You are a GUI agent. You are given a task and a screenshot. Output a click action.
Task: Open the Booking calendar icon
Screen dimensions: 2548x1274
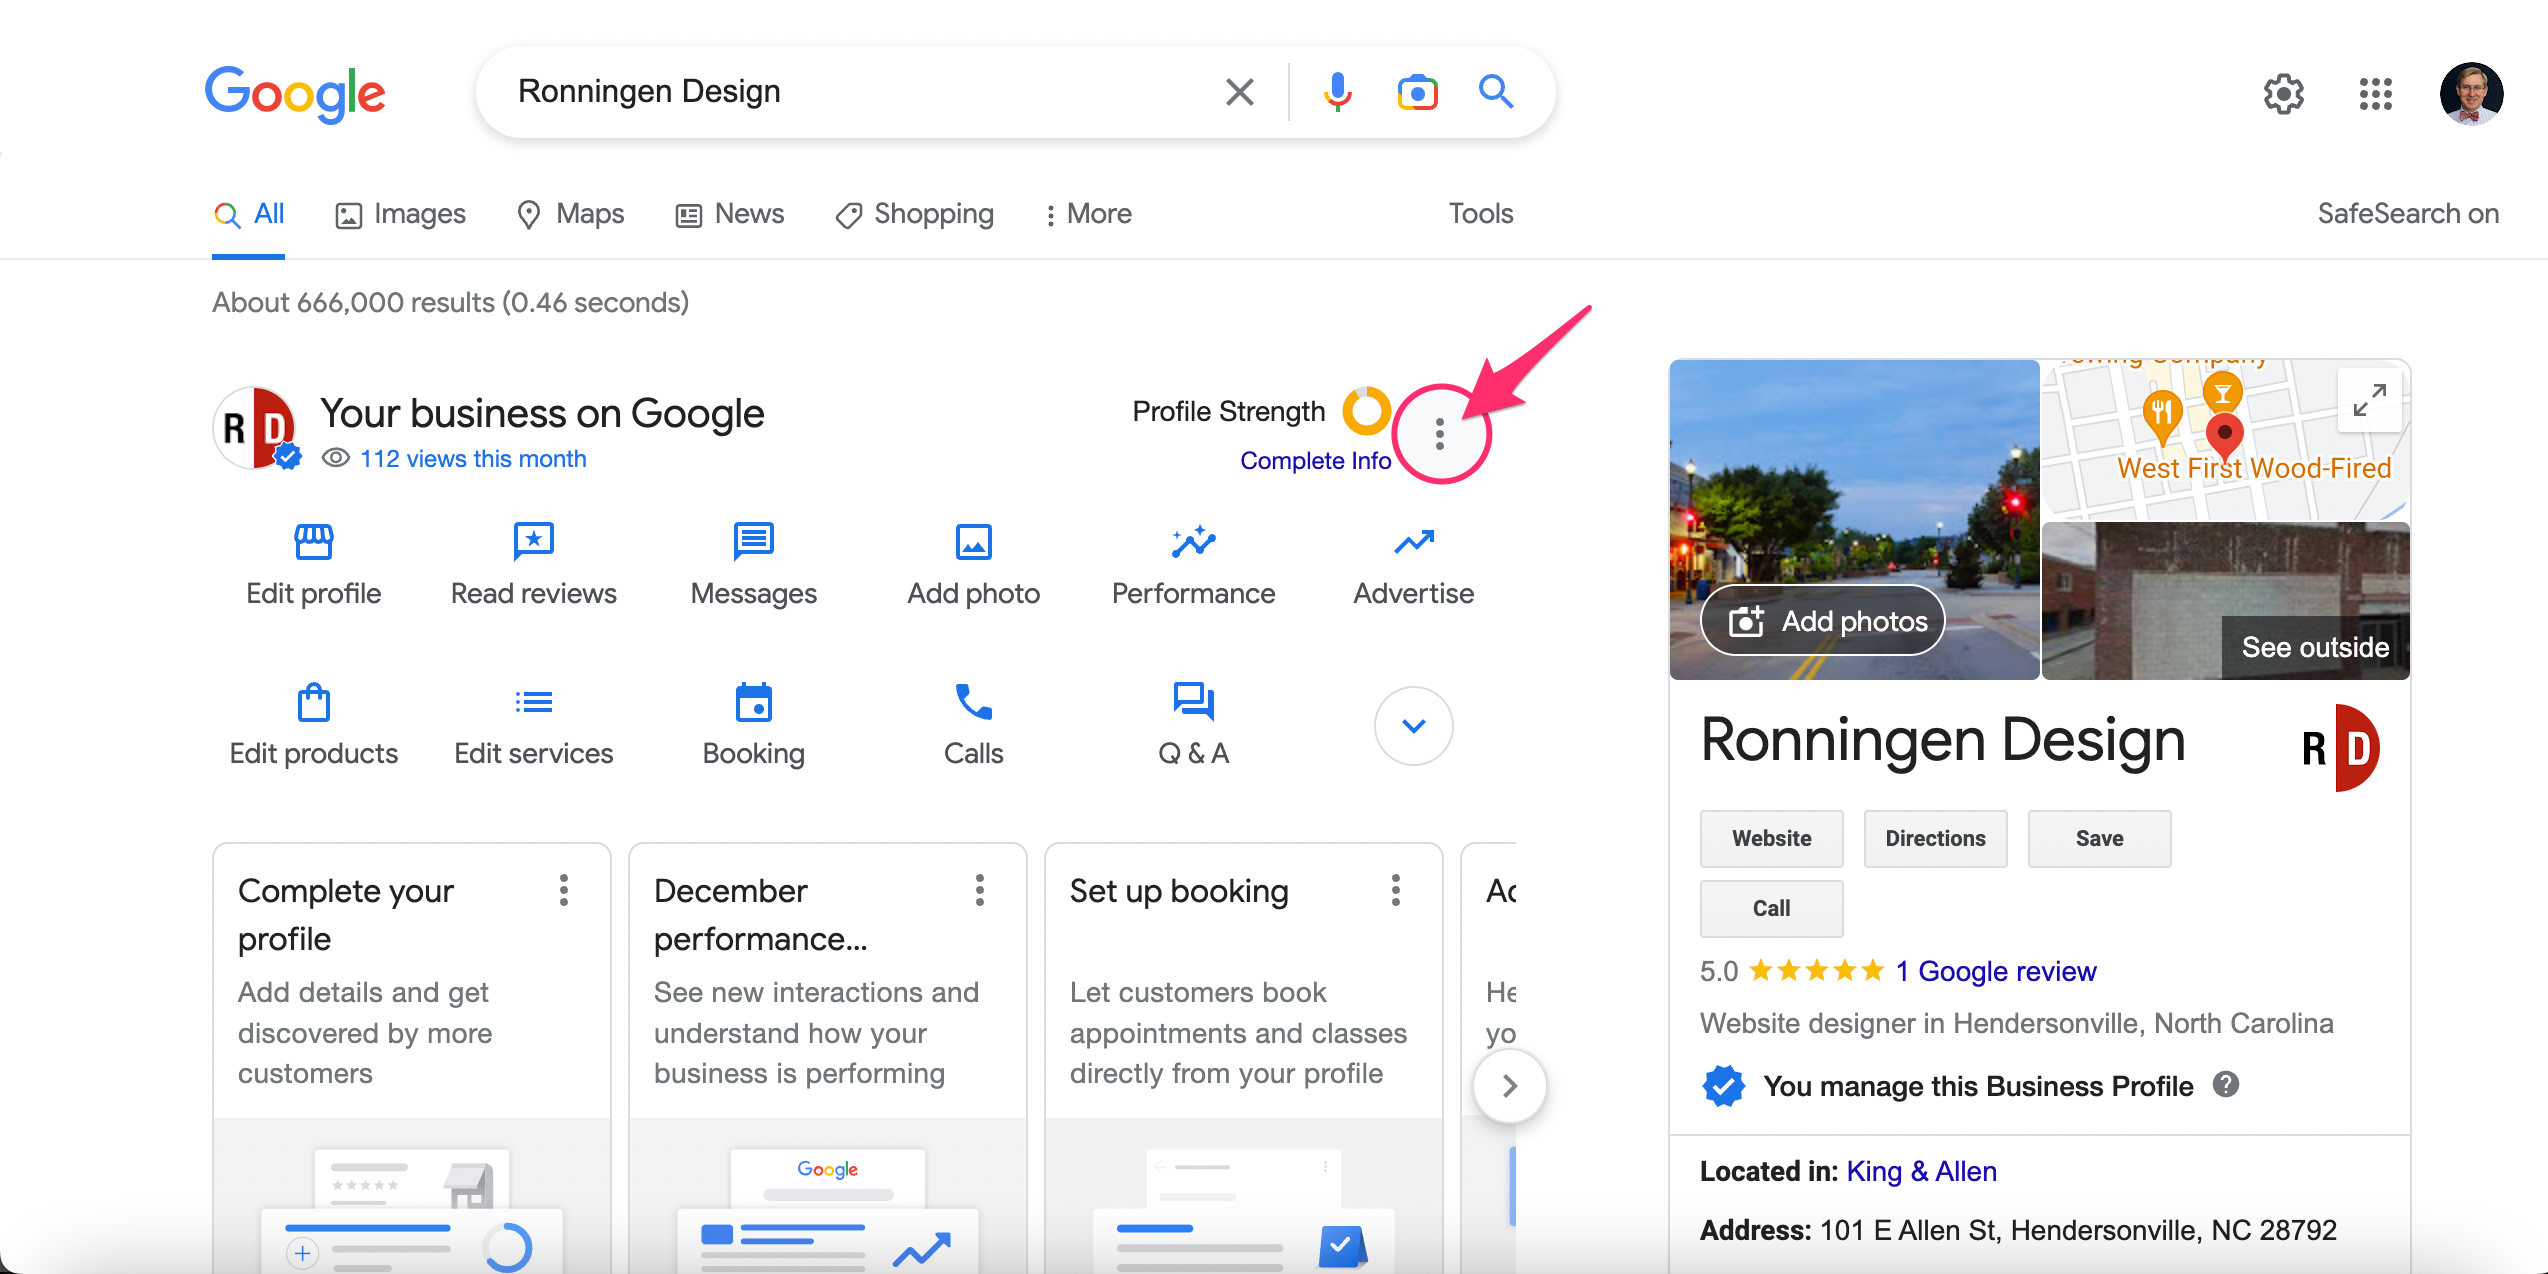(x=753, y=701)
